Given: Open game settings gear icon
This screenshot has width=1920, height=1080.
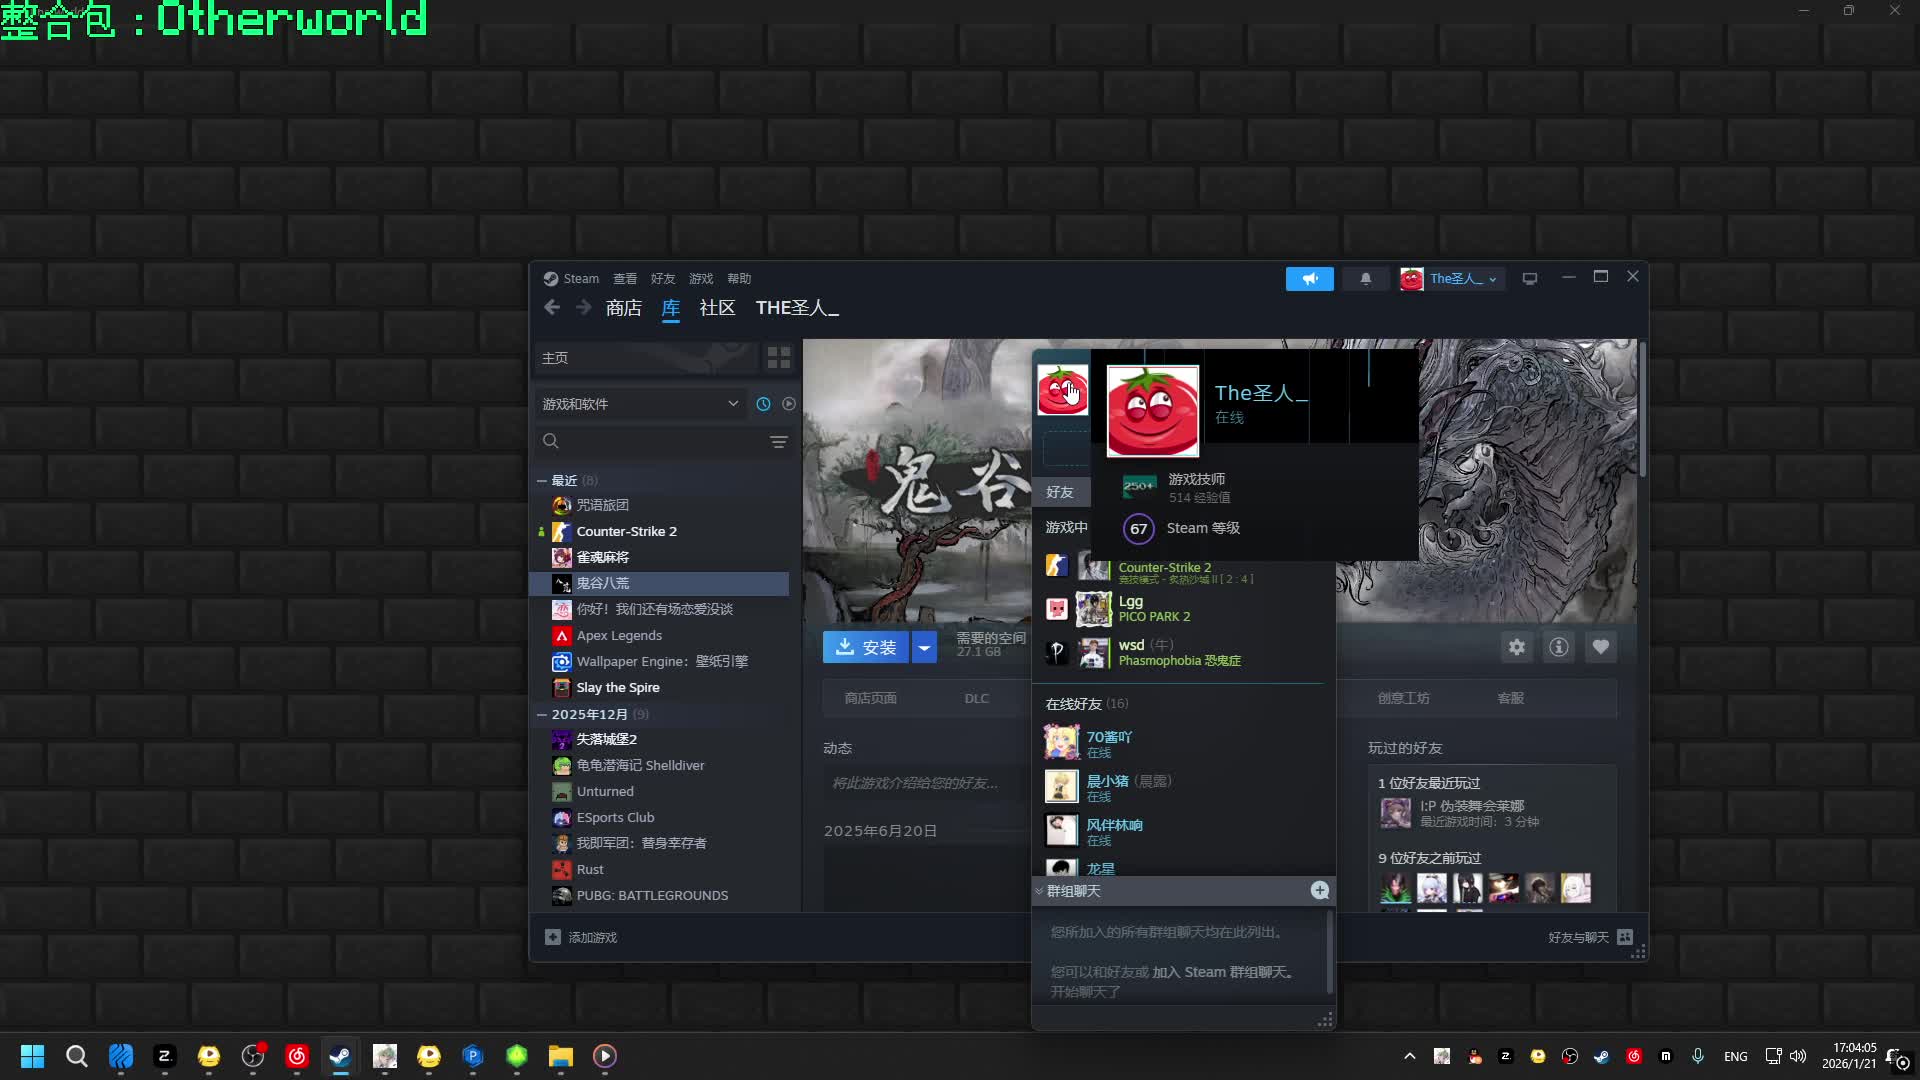Looking at the screenshot, I should pyautogui.click(x=1517, y=647).
